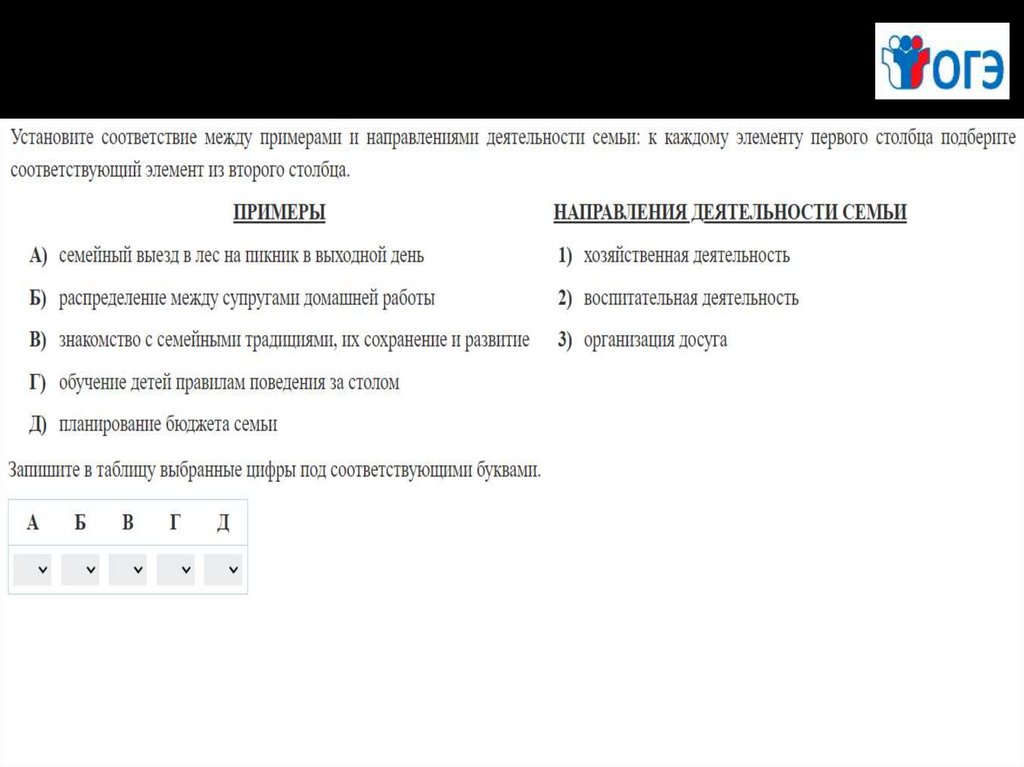1024x767 pixels.
Task: Click example Б about distributing housework
Action: (x=232, y=298)
